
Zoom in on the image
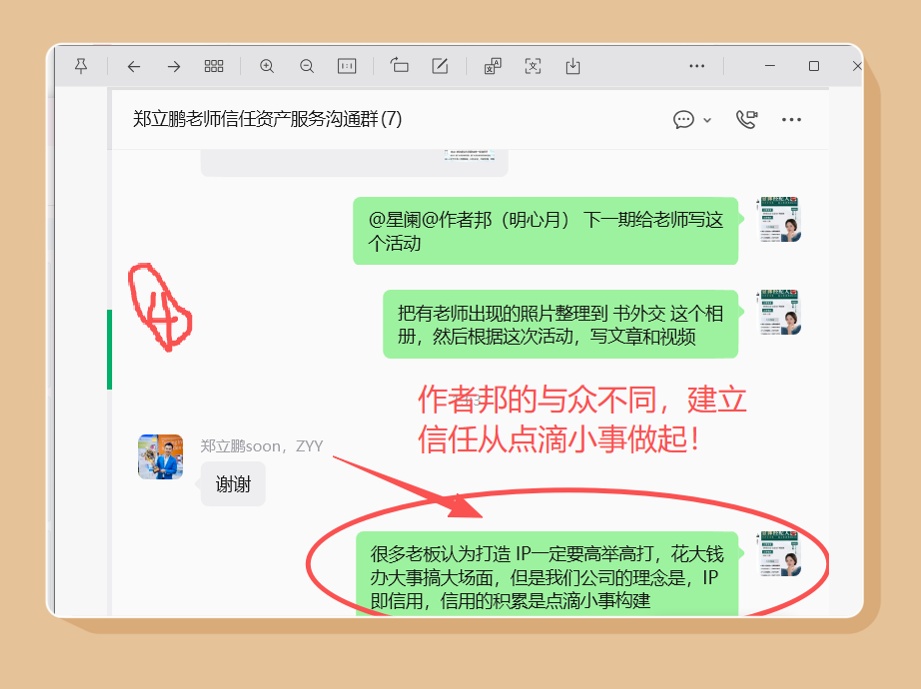(267, 66)
